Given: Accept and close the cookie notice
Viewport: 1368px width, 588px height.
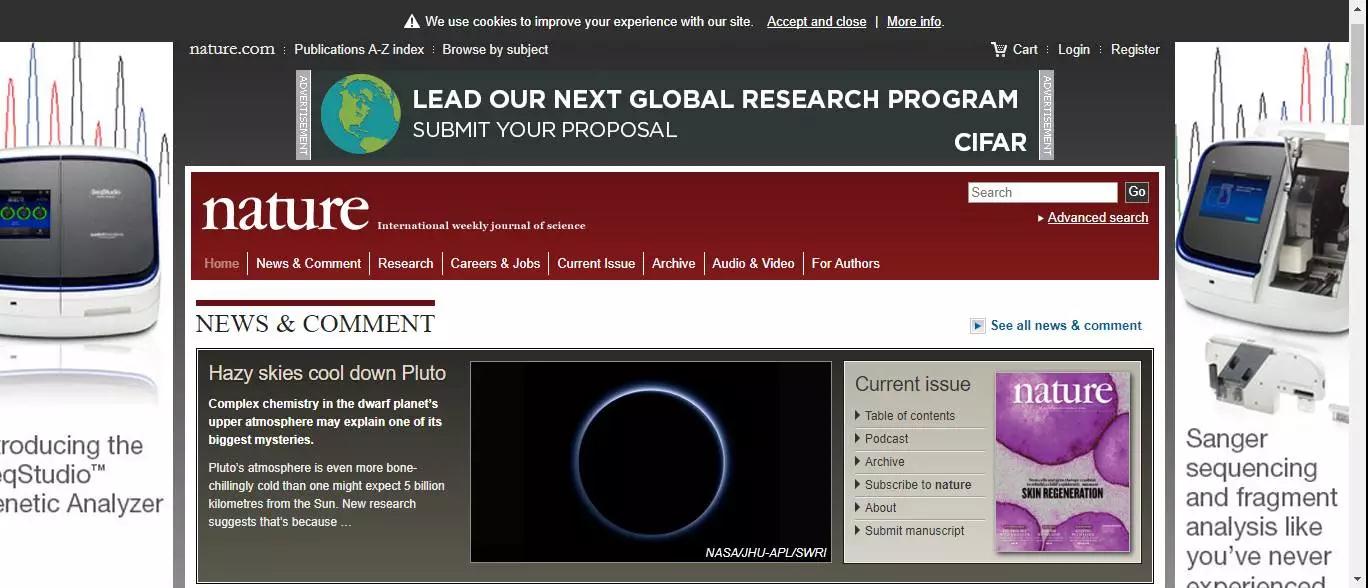Looking at the screenshot, I should pos(817,21).
